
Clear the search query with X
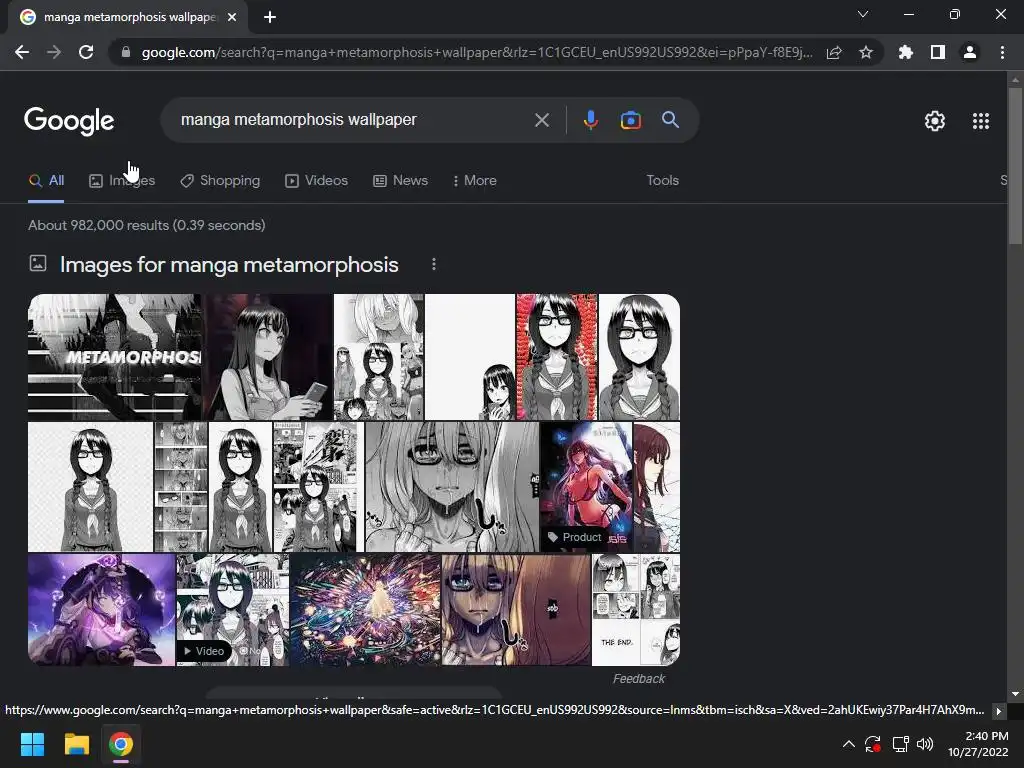point(541,120)
